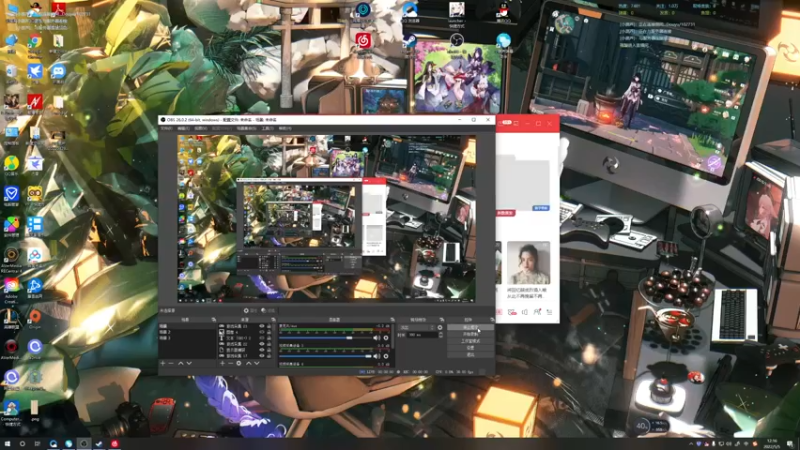Screen dimensions: 800x450
Task: Pop out the sources dock panel
Action: click(x=273, y=319)
